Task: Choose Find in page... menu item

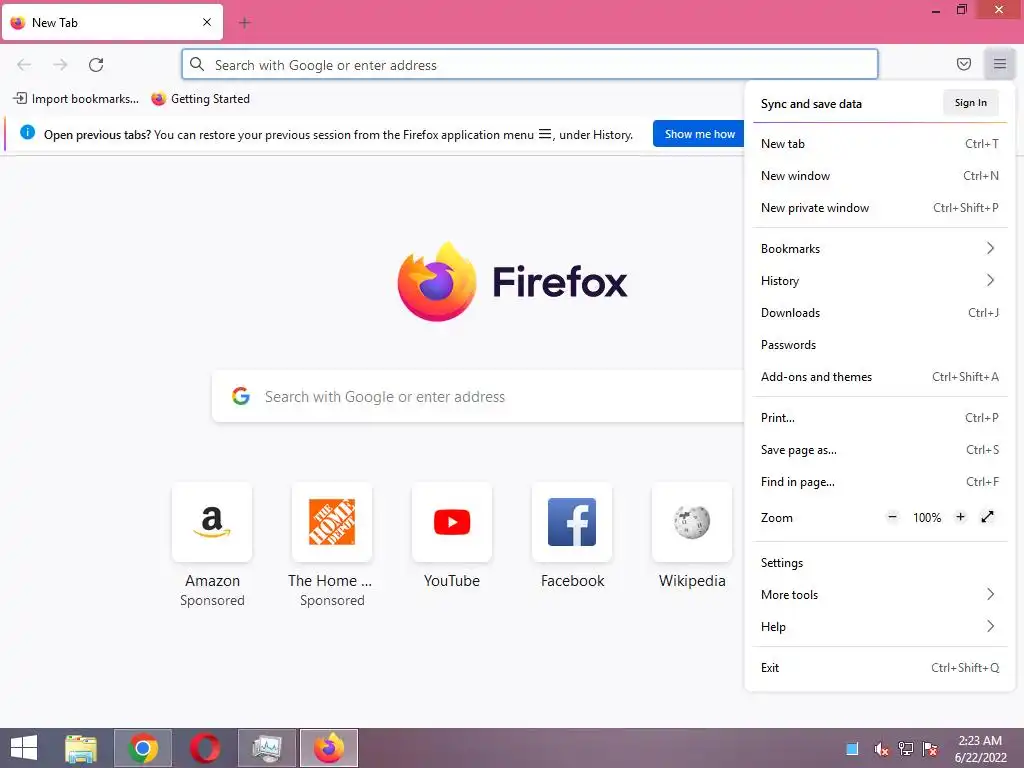Action: [x=879, y=482]
